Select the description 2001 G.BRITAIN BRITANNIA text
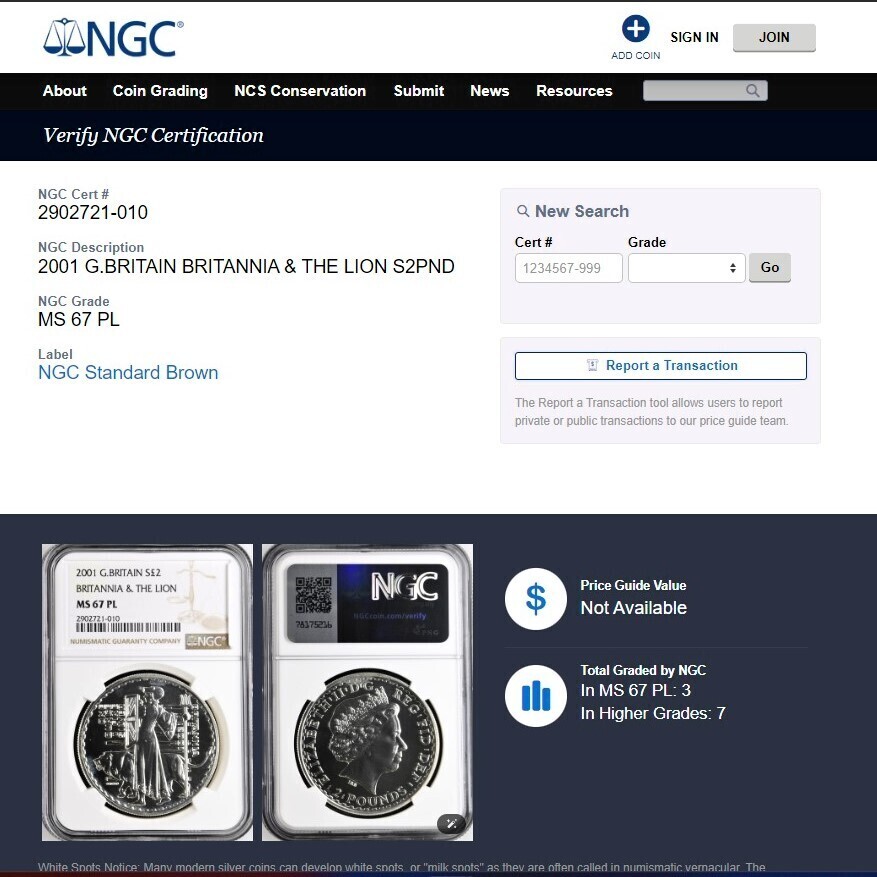The width and height of the screenshot is (877, 877). [x=246, y=266]
